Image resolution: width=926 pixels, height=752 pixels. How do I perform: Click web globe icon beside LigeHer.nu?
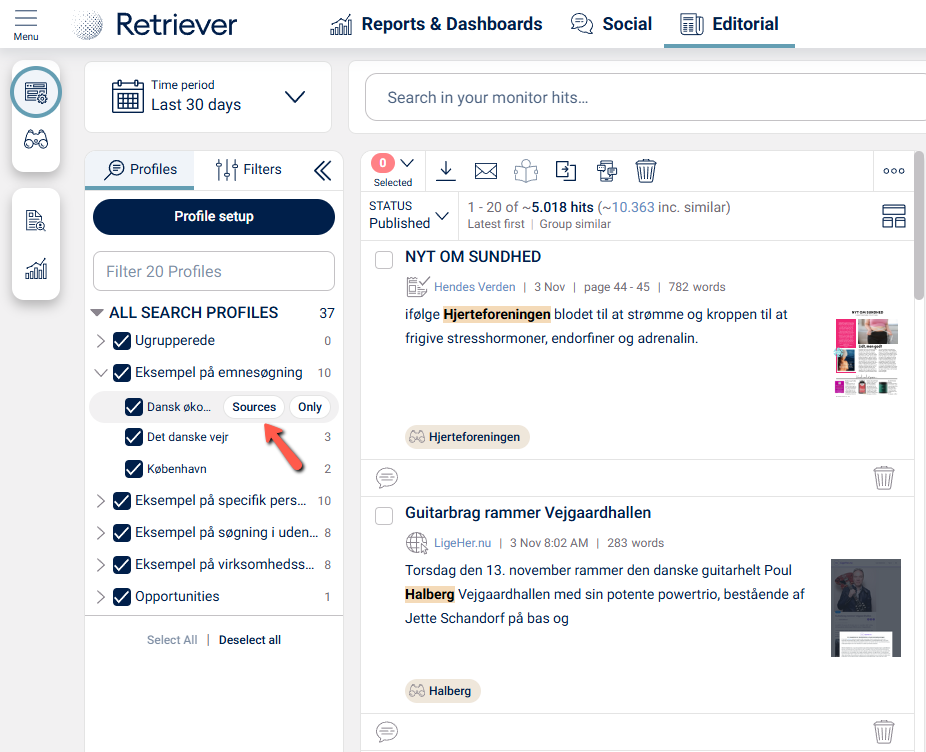pos(417,542)
